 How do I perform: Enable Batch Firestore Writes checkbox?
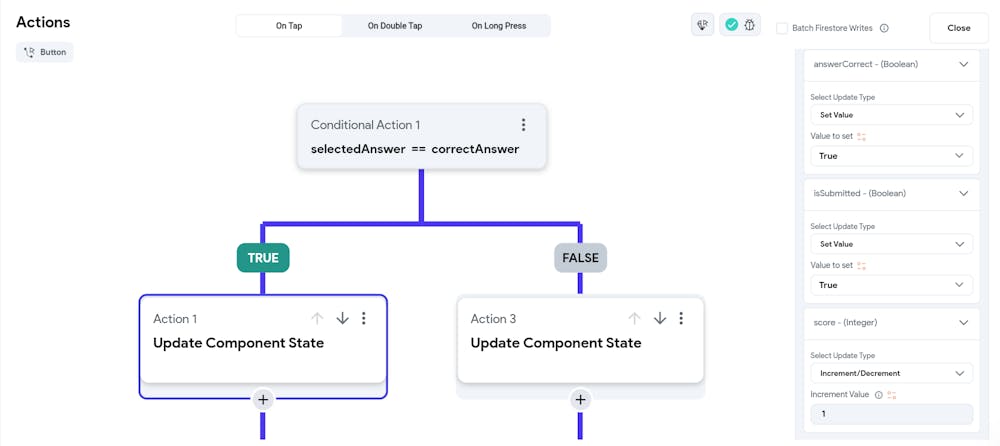click(782, 28)
